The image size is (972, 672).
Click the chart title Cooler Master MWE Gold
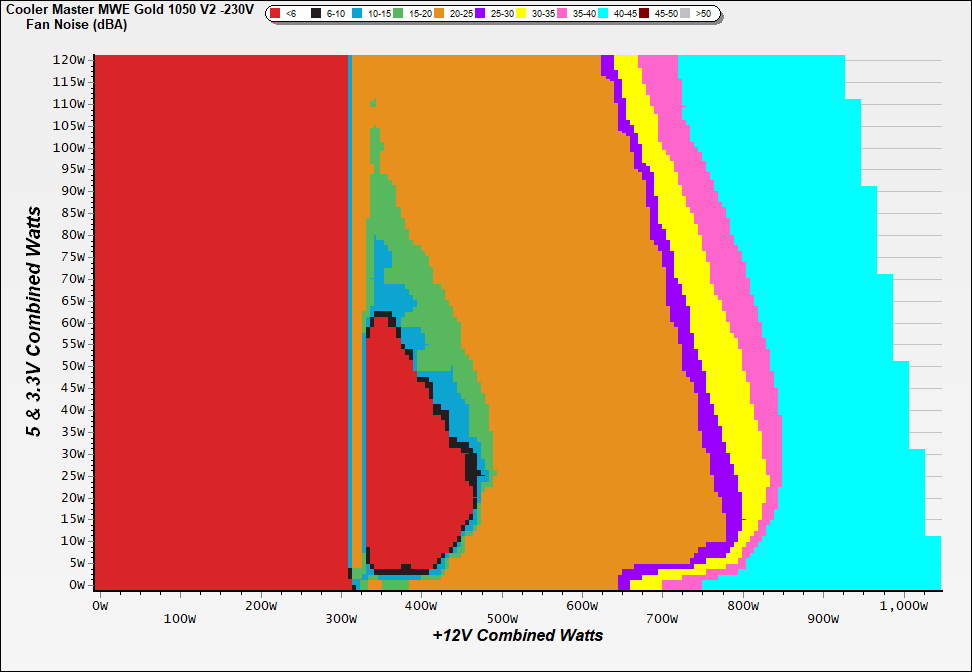130,9
